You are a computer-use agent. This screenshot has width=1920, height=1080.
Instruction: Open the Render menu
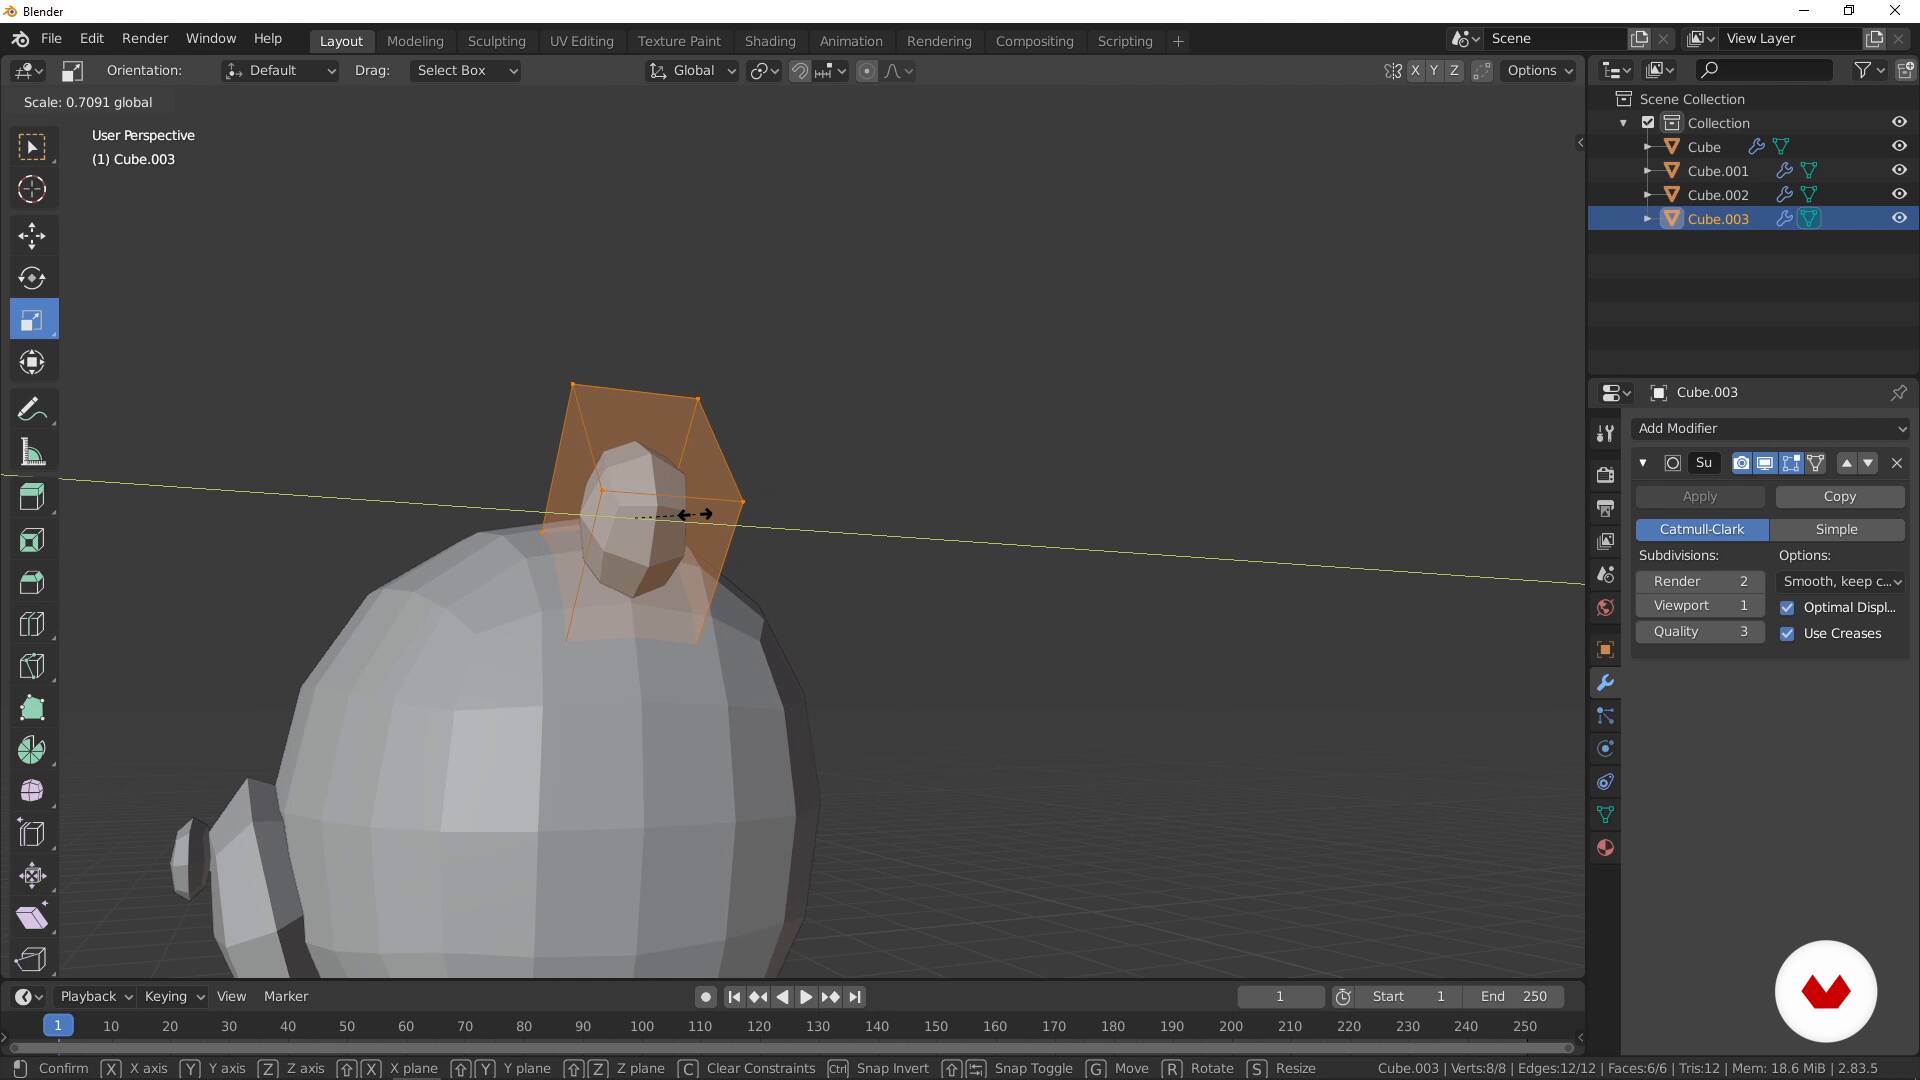coord(145,38)
